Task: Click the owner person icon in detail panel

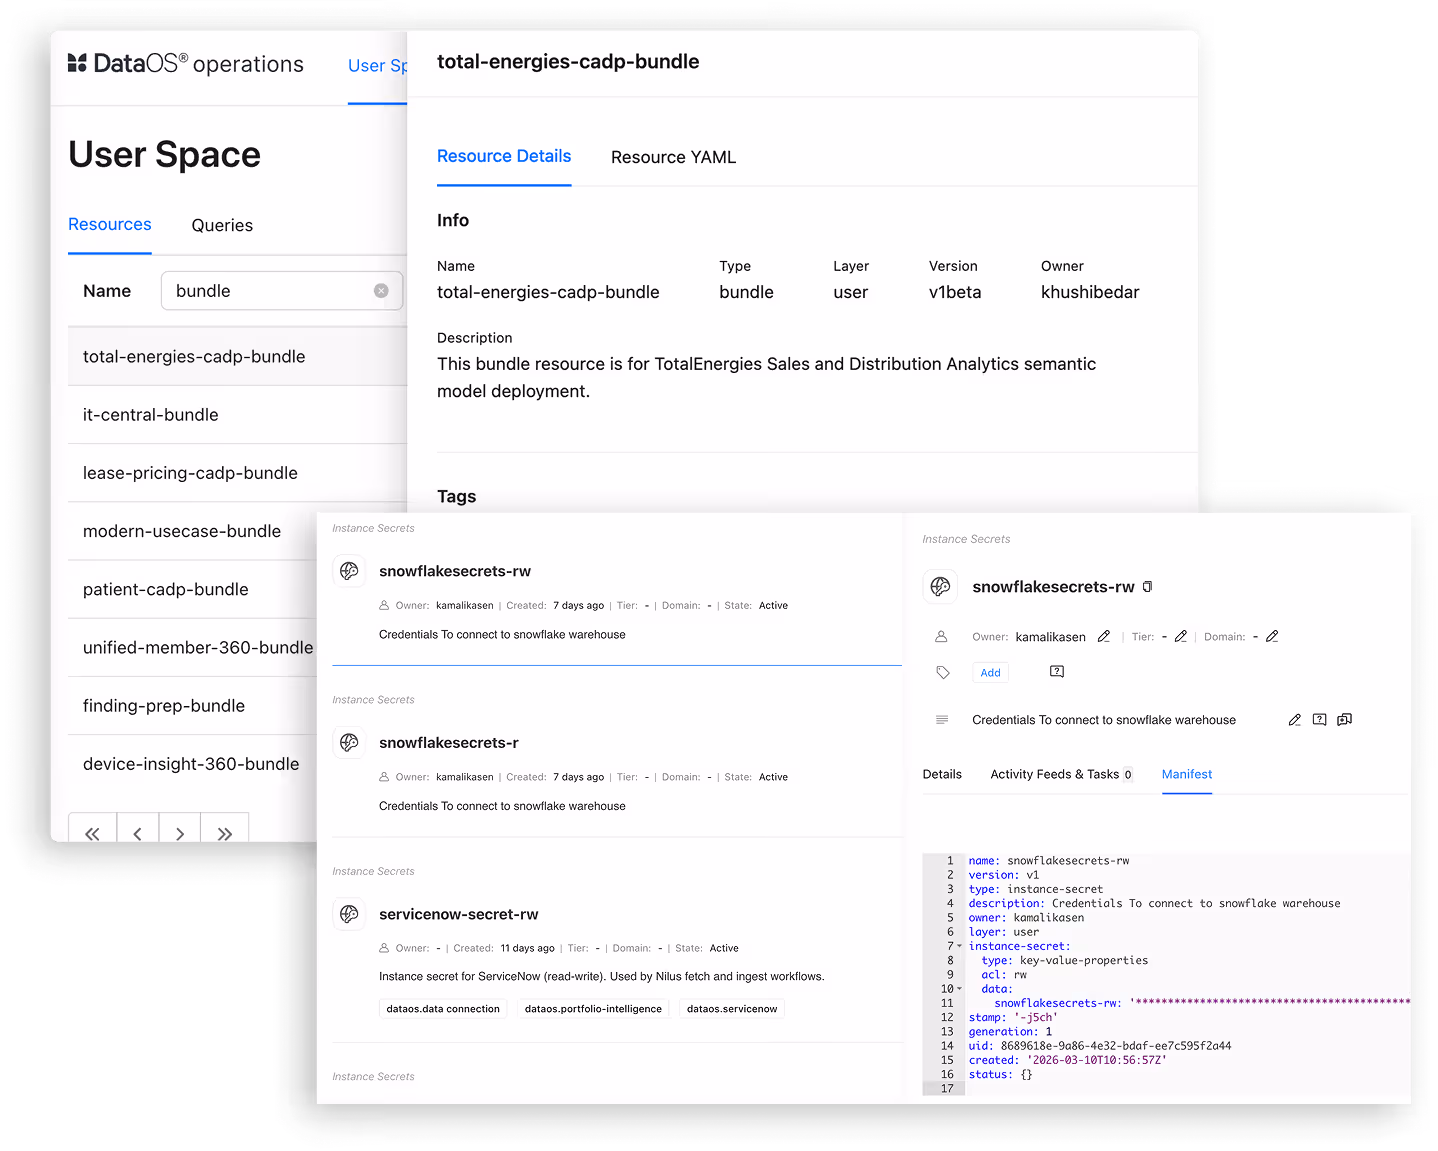Action: [x=941, y=636]
